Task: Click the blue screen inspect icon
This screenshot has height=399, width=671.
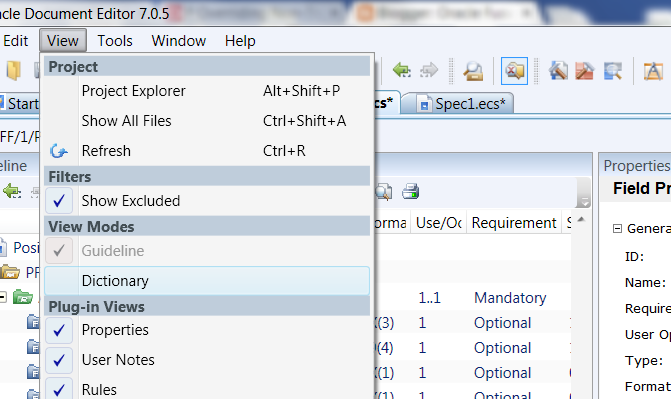Action: (x=612, y=71)
